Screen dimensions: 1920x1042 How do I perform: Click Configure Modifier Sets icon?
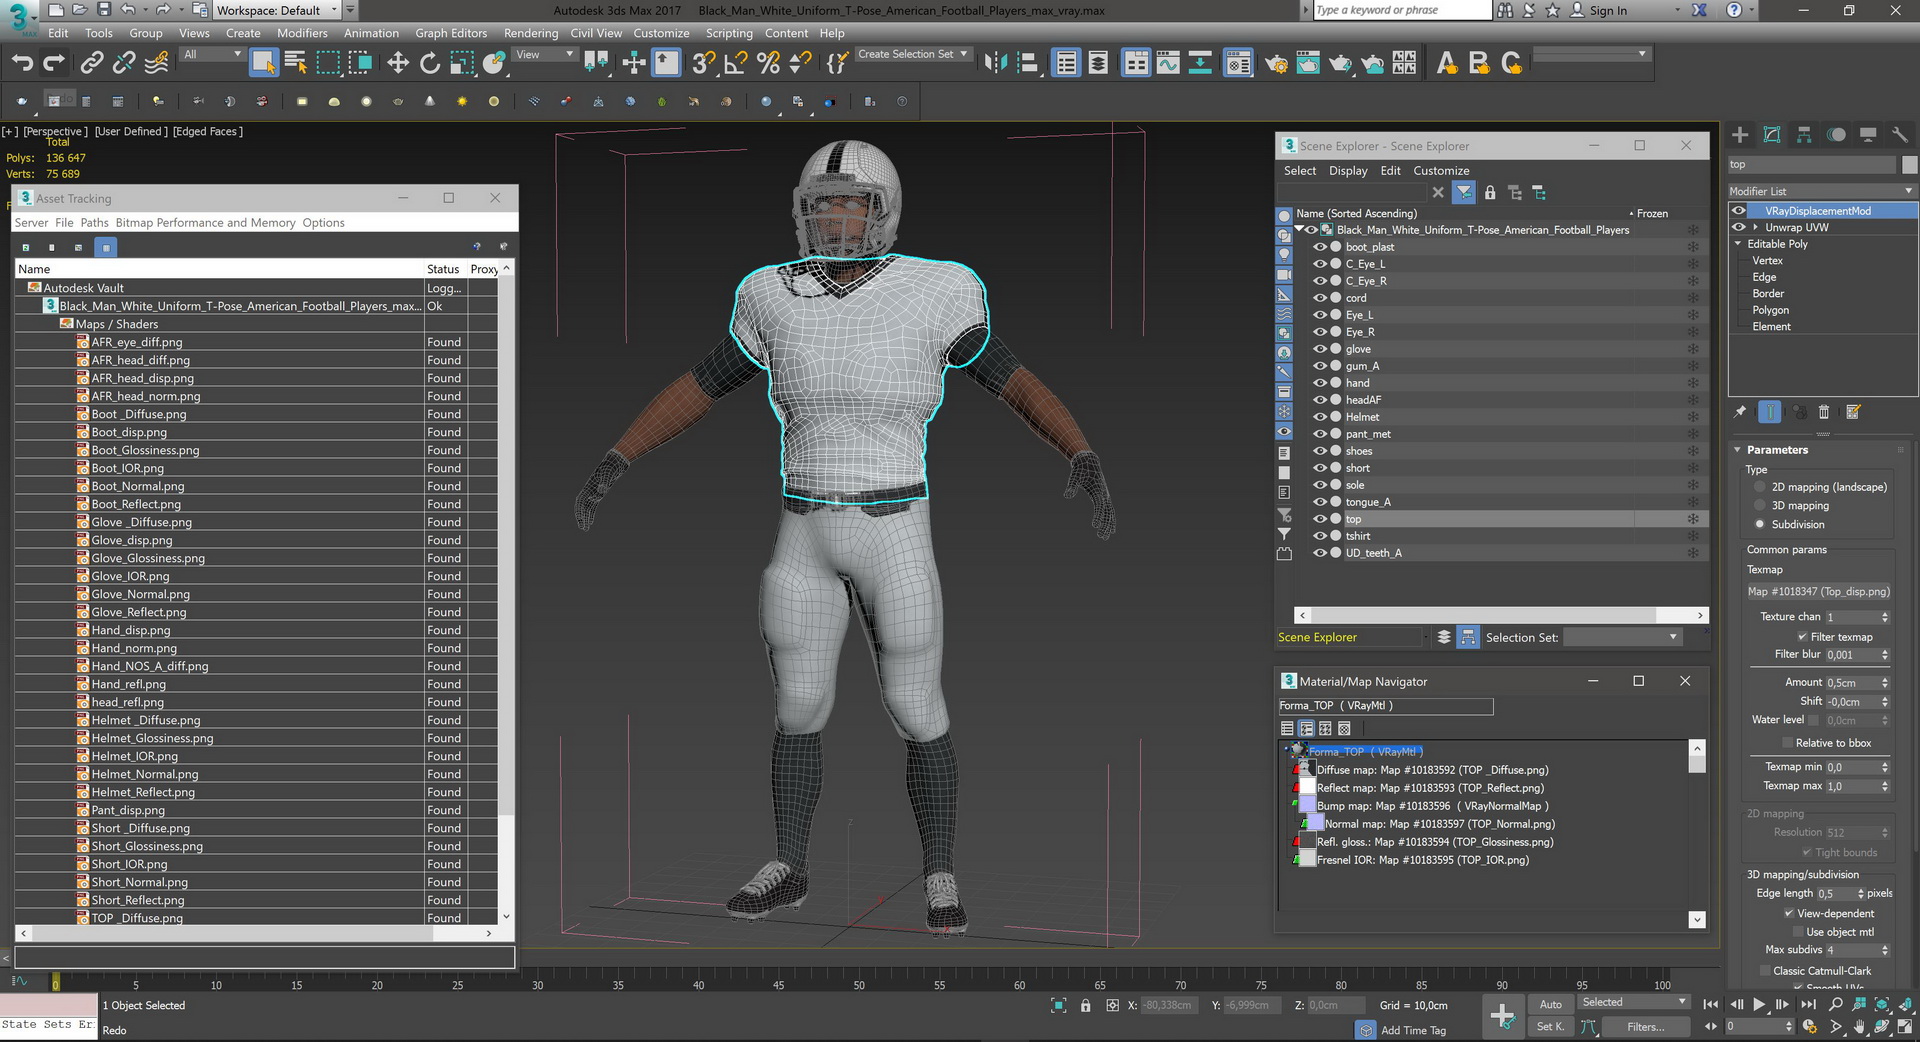[x=1853, y=412]
